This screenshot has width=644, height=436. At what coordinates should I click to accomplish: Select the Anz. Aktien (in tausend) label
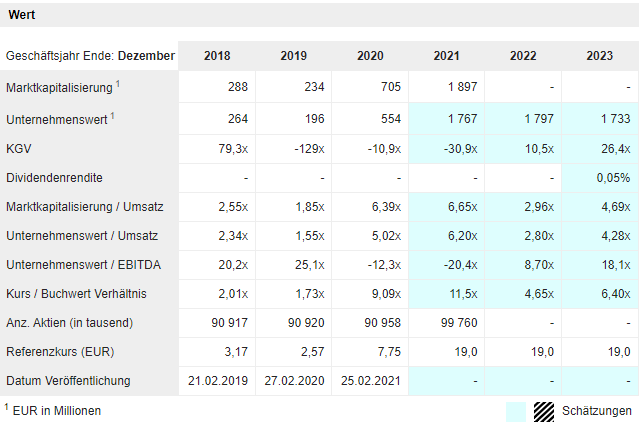click(x=69, y=323)
